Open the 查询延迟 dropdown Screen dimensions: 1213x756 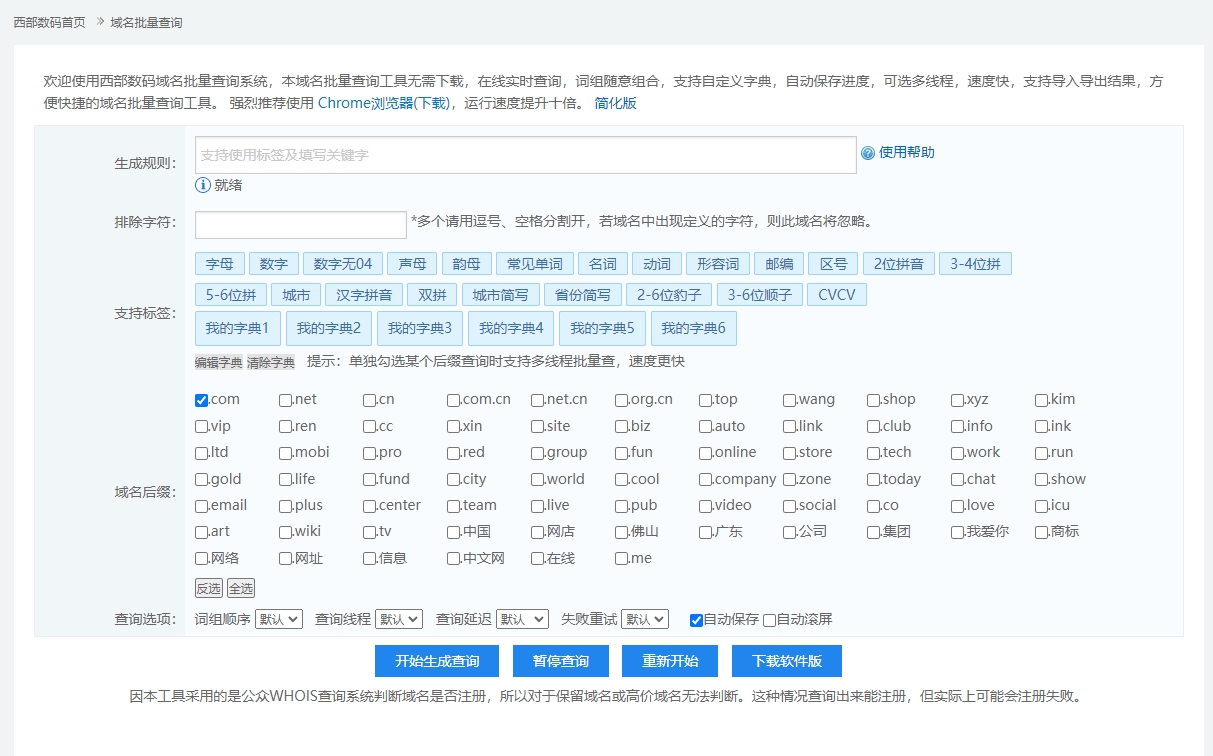coord(522,619)
